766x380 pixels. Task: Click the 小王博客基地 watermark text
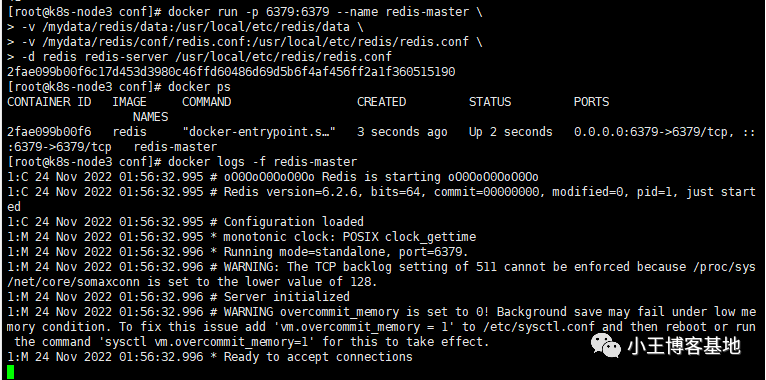(684, 346)
